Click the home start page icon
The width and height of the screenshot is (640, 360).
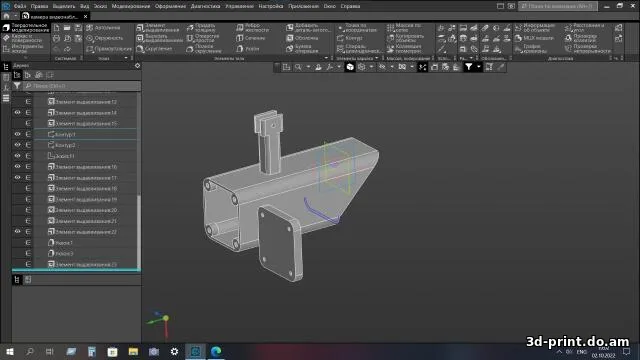pyautogui.click(x=6, y=16)
